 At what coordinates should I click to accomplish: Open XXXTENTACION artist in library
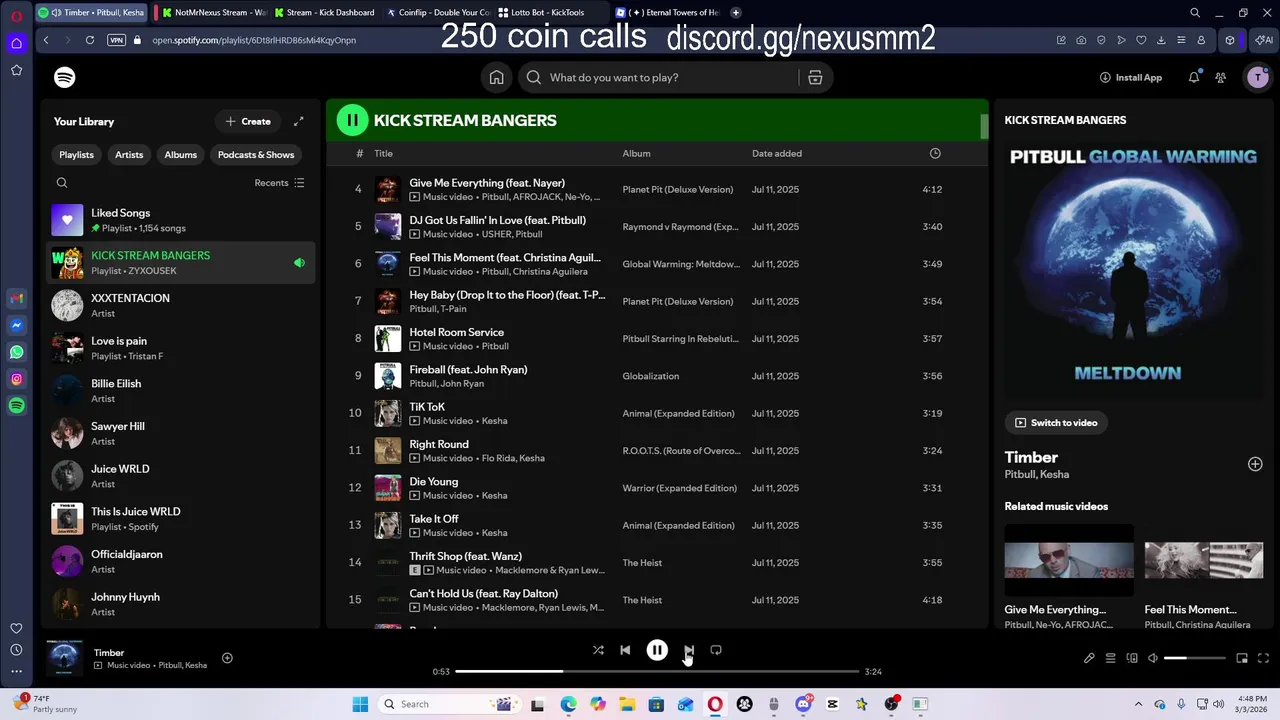181,305
